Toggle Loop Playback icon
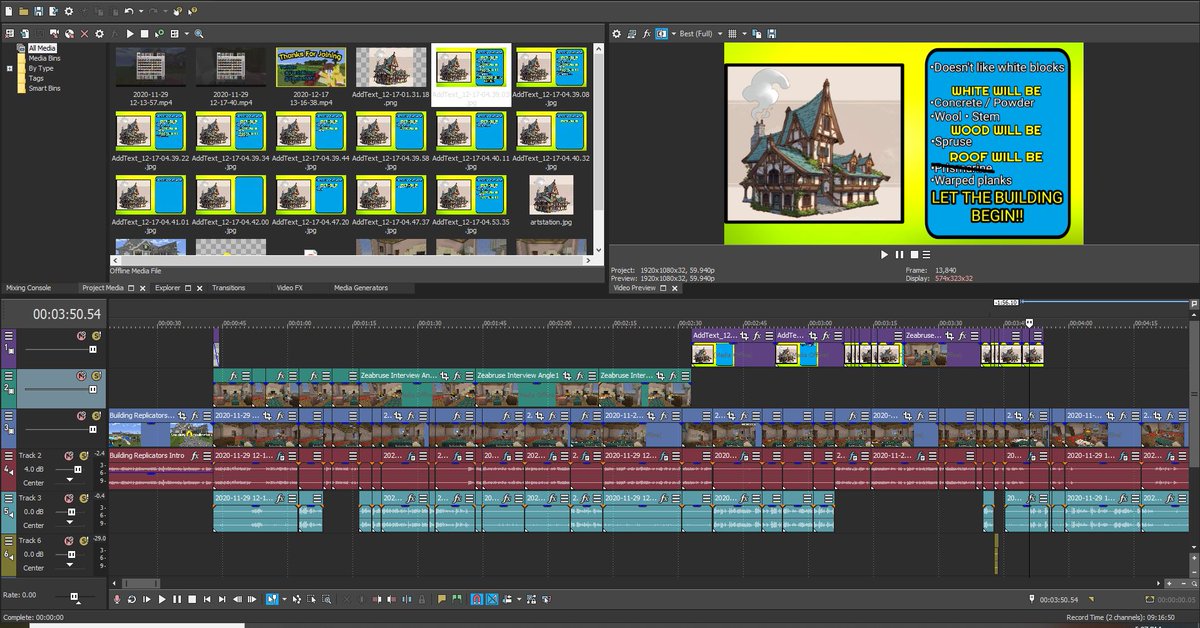Viewport: 1200px width, 628px height. tap(132, 599)
